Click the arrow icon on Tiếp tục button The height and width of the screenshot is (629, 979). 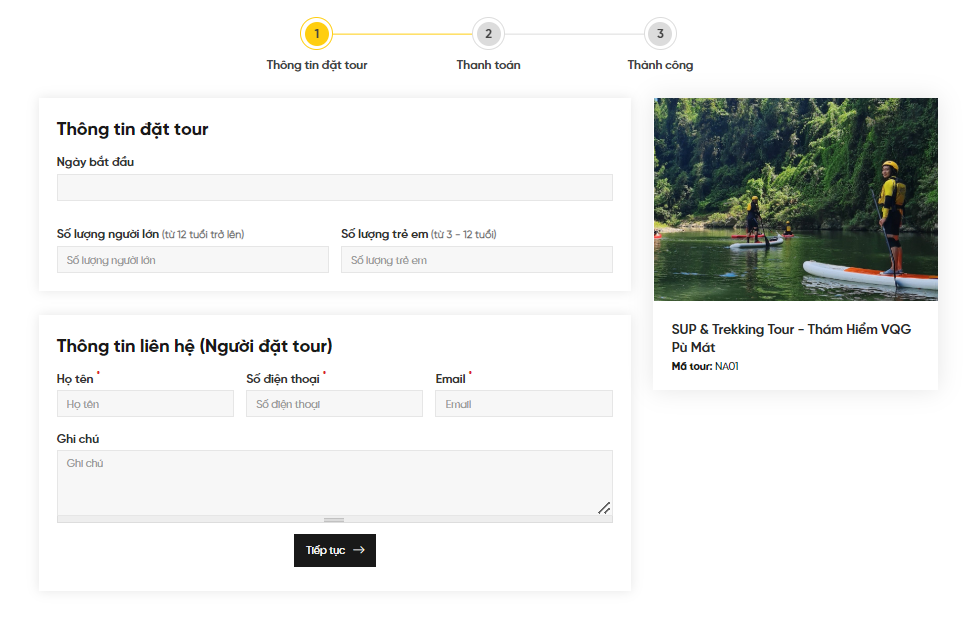point(359,550)
